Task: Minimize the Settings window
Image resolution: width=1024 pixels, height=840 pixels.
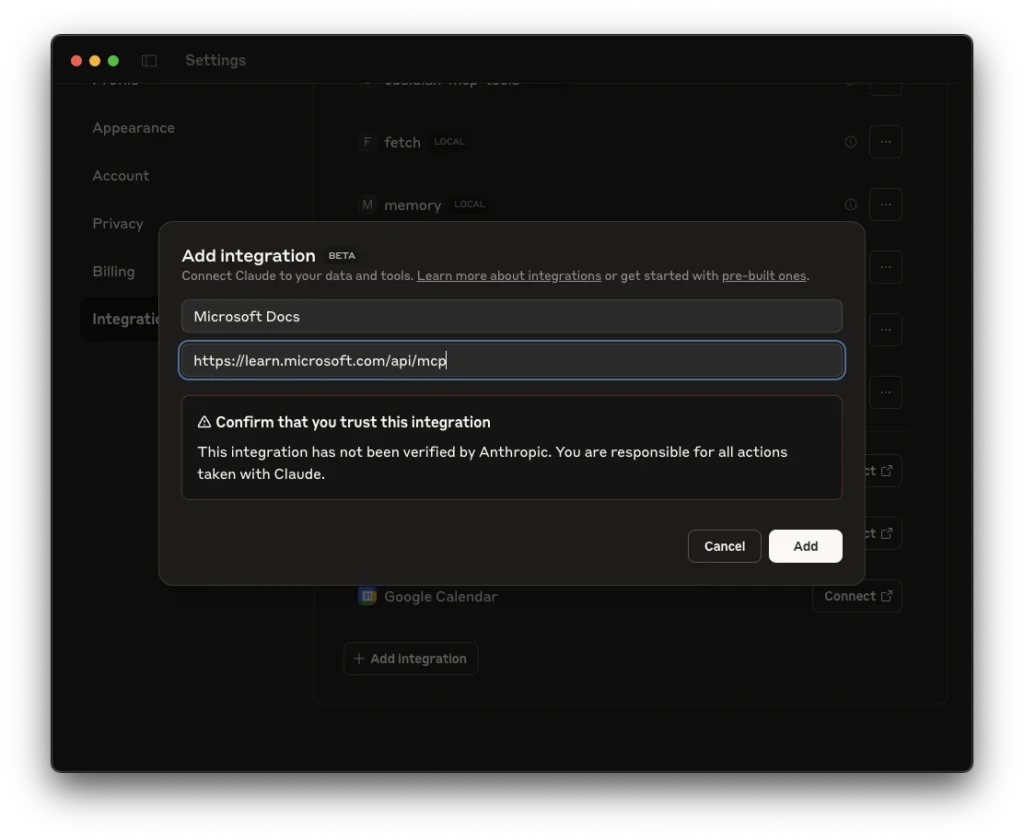Action: tap(95, 61)
